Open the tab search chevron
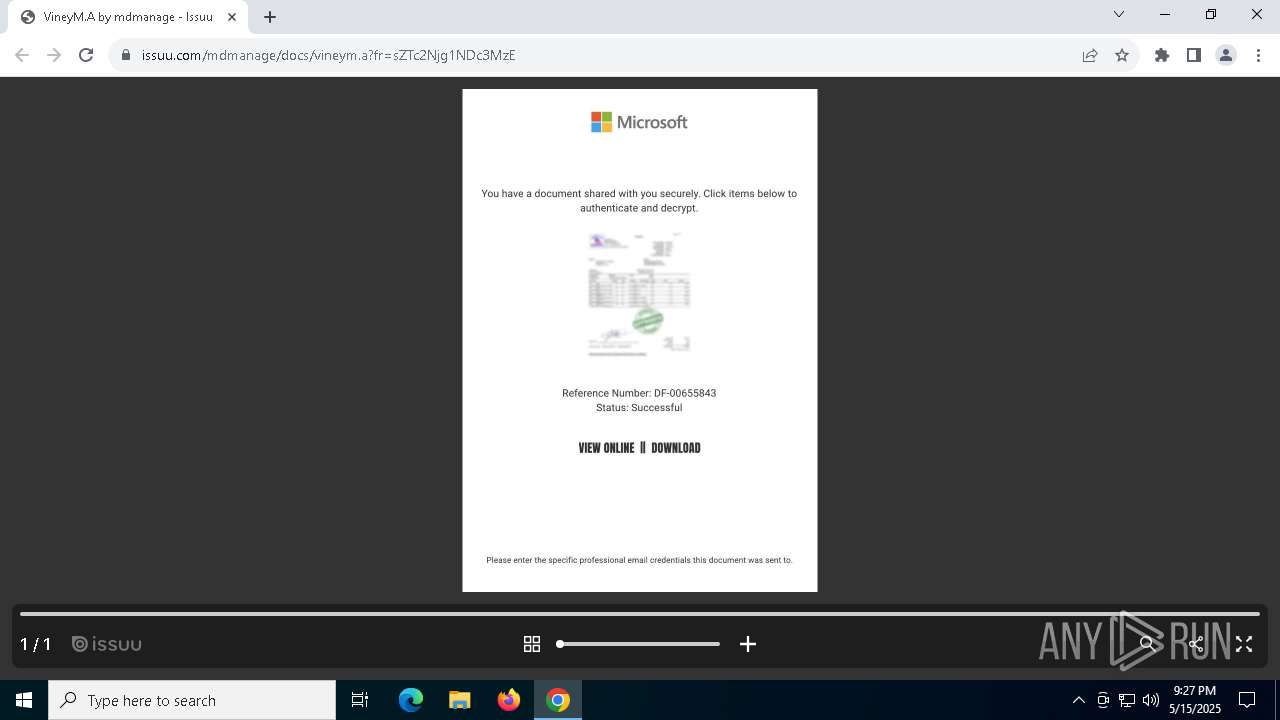 pyautogui.click(x=1119, y=14)
